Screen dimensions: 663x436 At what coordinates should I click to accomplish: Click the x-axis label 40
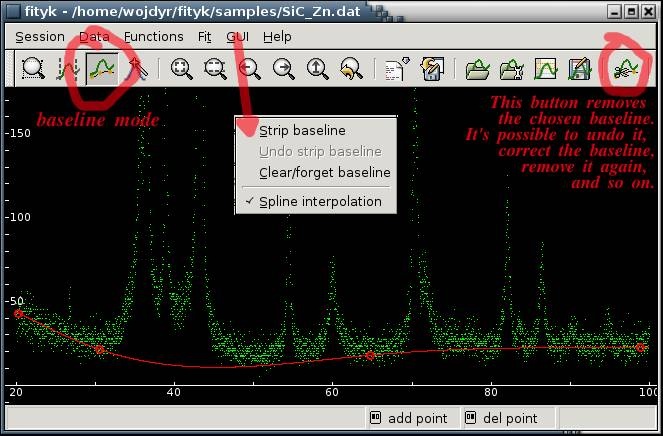(173, 392)
